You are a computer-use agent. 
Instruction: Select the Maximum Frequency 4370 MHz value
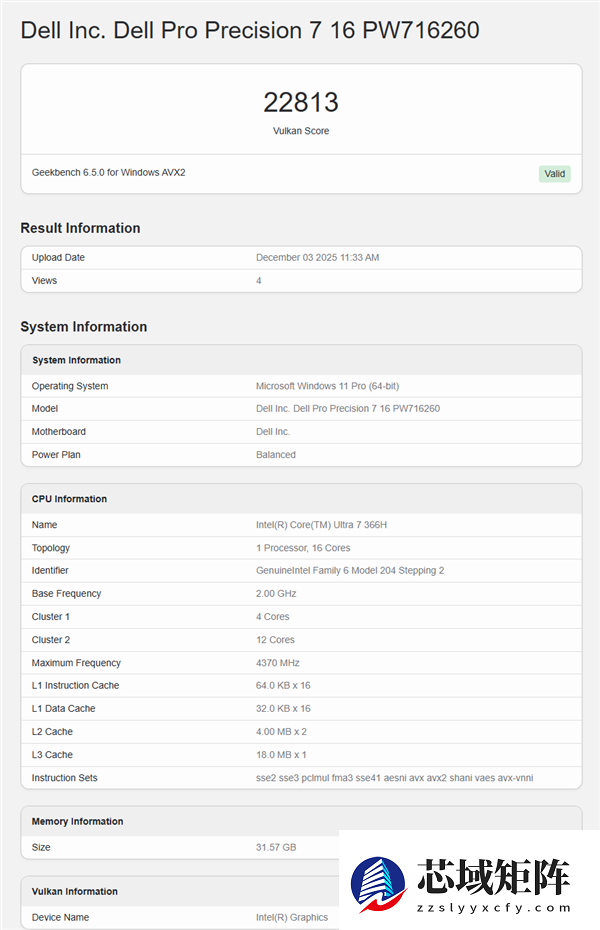tap(277, 663)
